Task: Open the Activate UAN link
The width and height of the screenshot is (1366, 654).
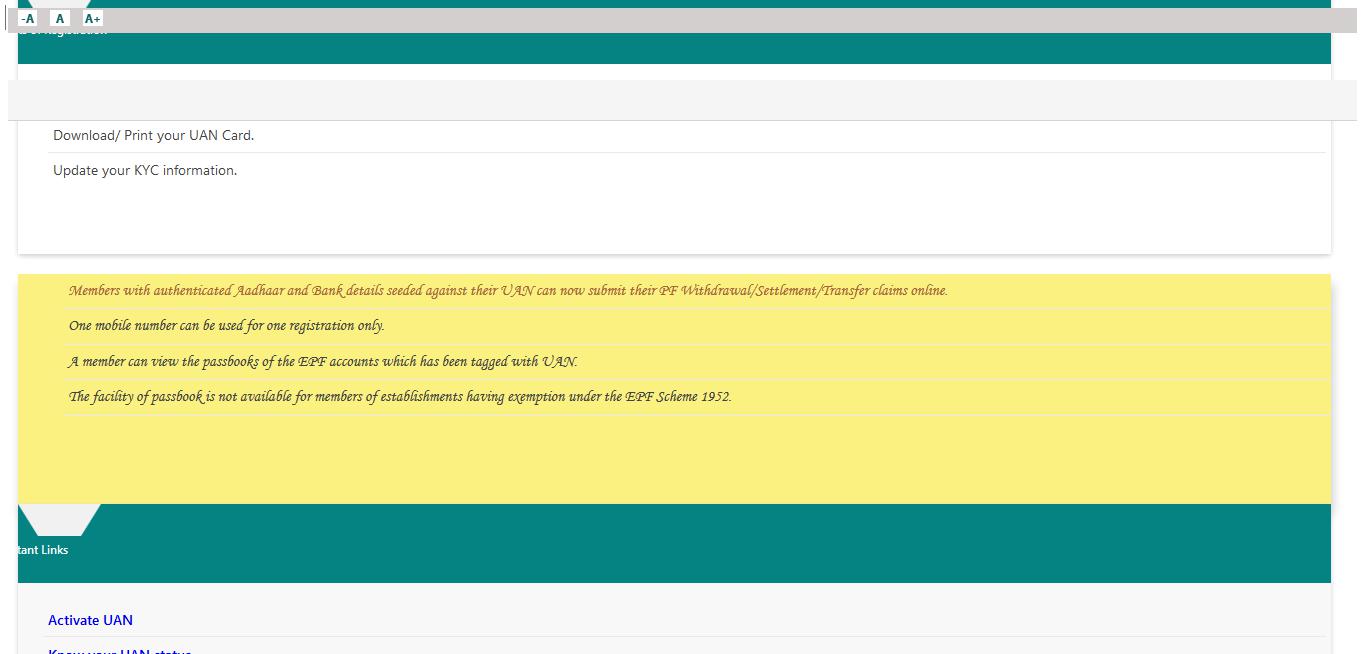Action: (x=90, y=620)
